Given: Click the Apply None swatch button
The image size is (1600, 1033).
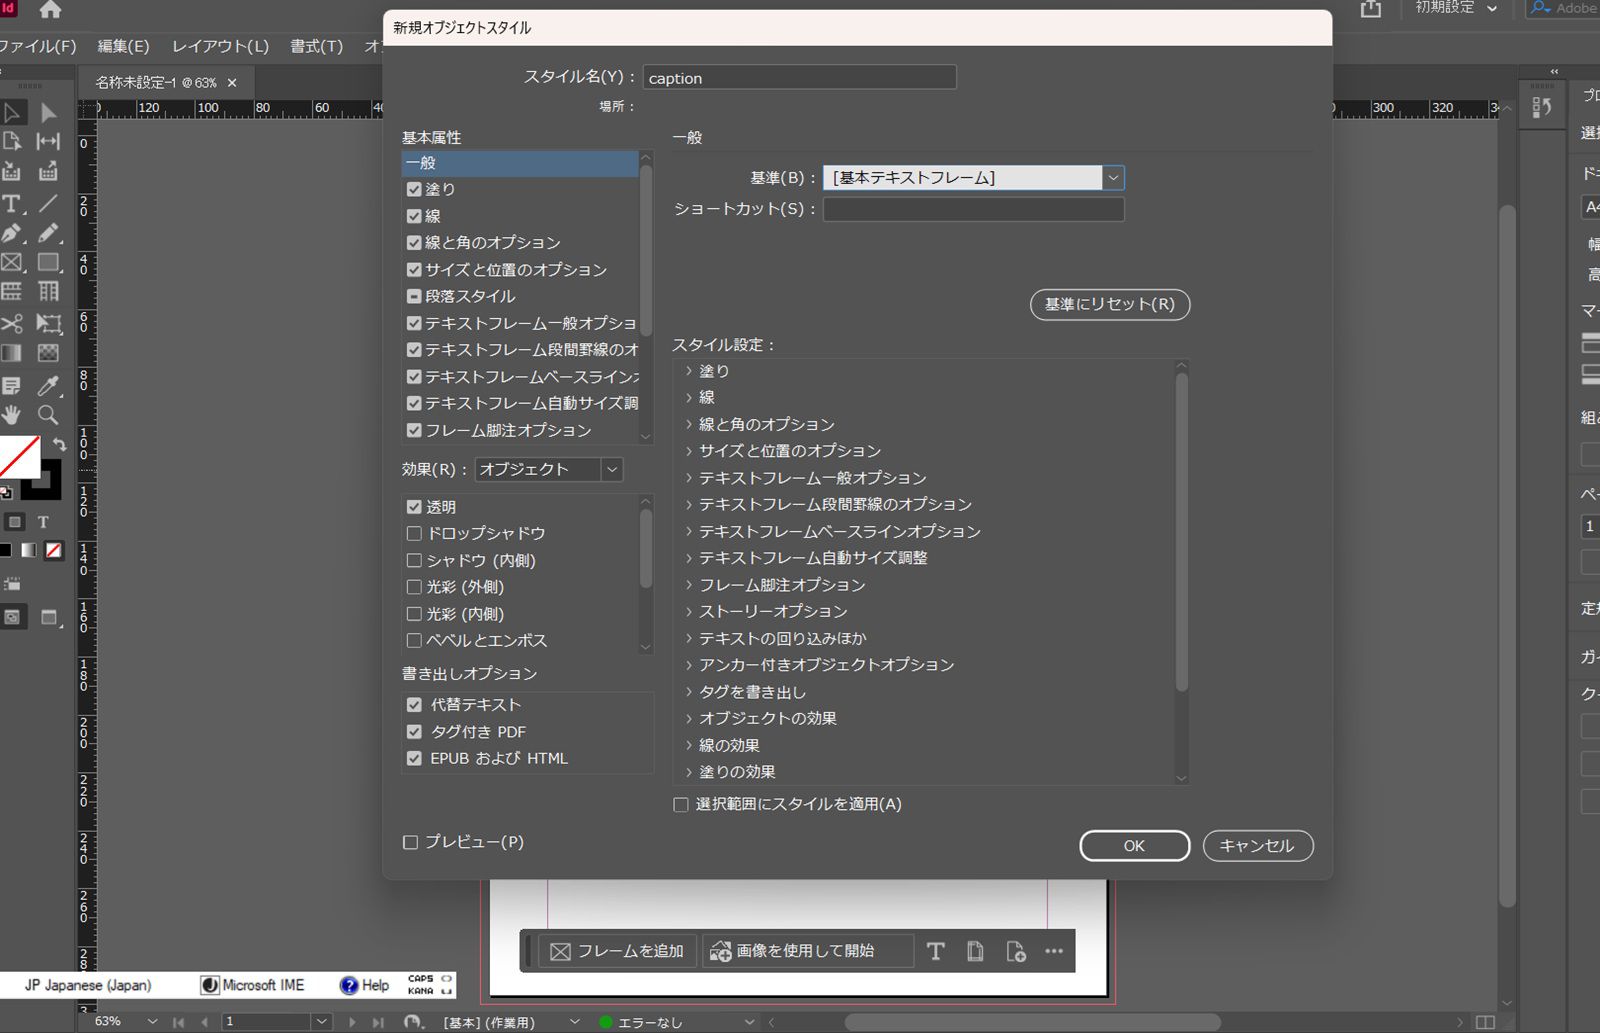Looking at the screenshot, I should coord(54,551).
